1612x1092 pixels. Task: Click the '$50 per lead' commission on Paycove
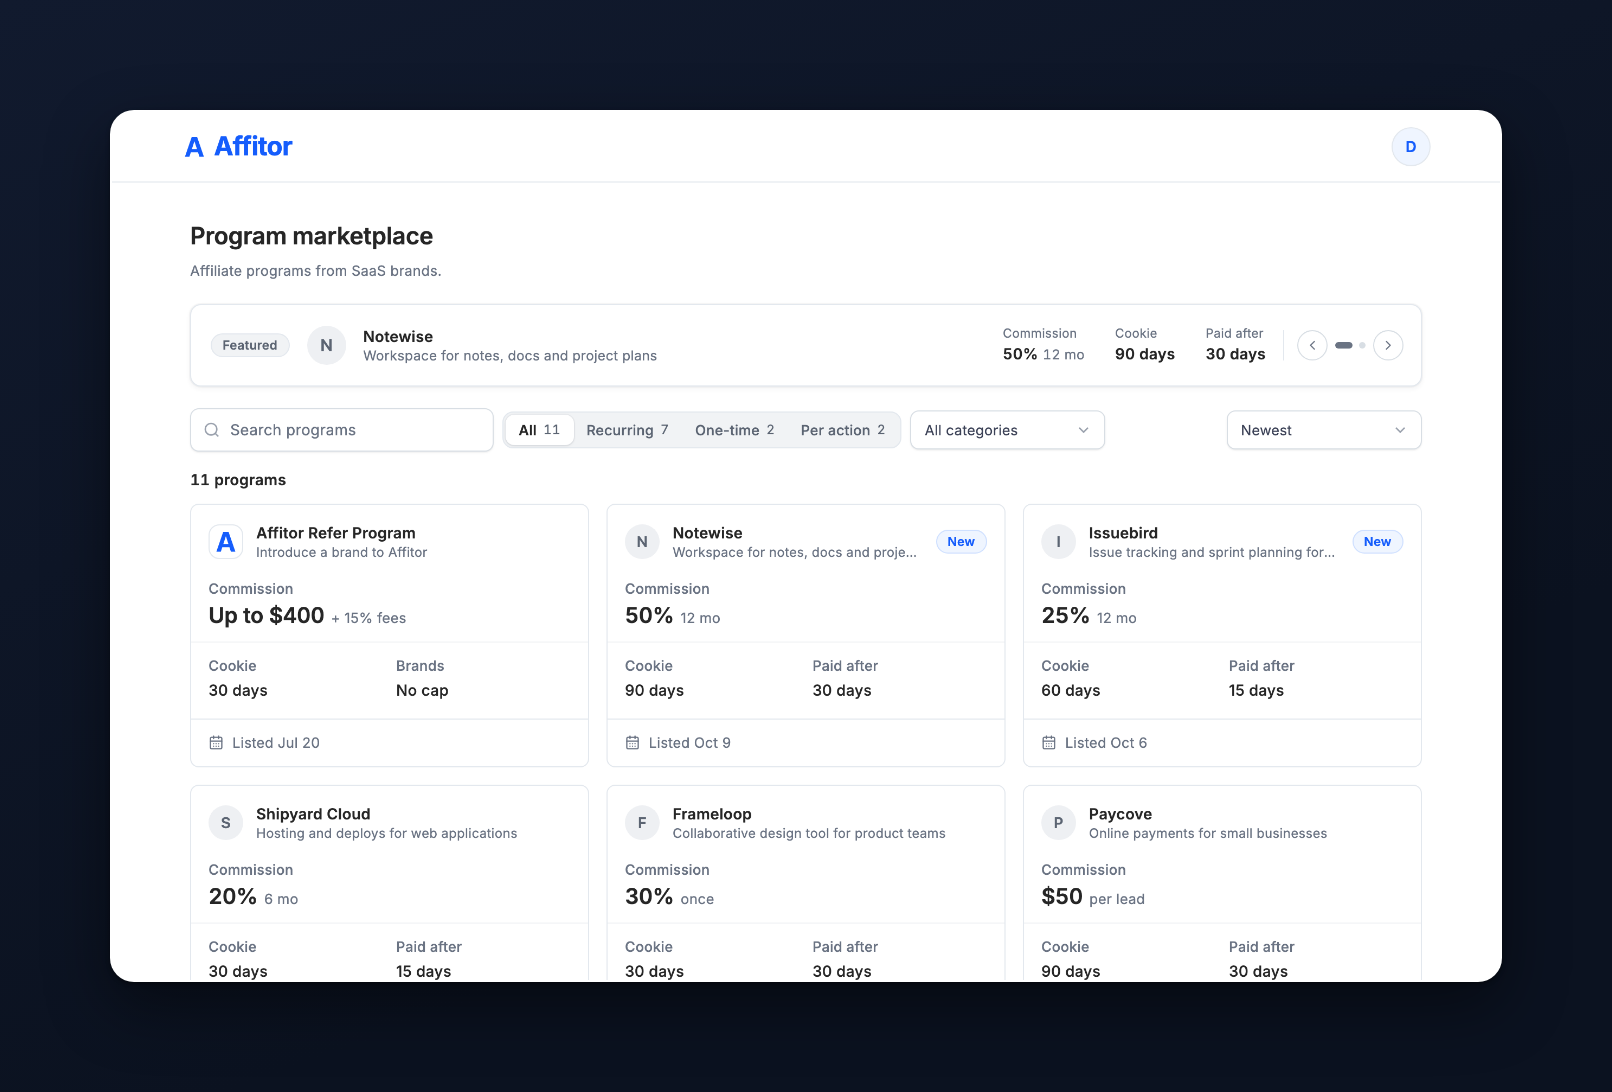(x=1093, y=897)
